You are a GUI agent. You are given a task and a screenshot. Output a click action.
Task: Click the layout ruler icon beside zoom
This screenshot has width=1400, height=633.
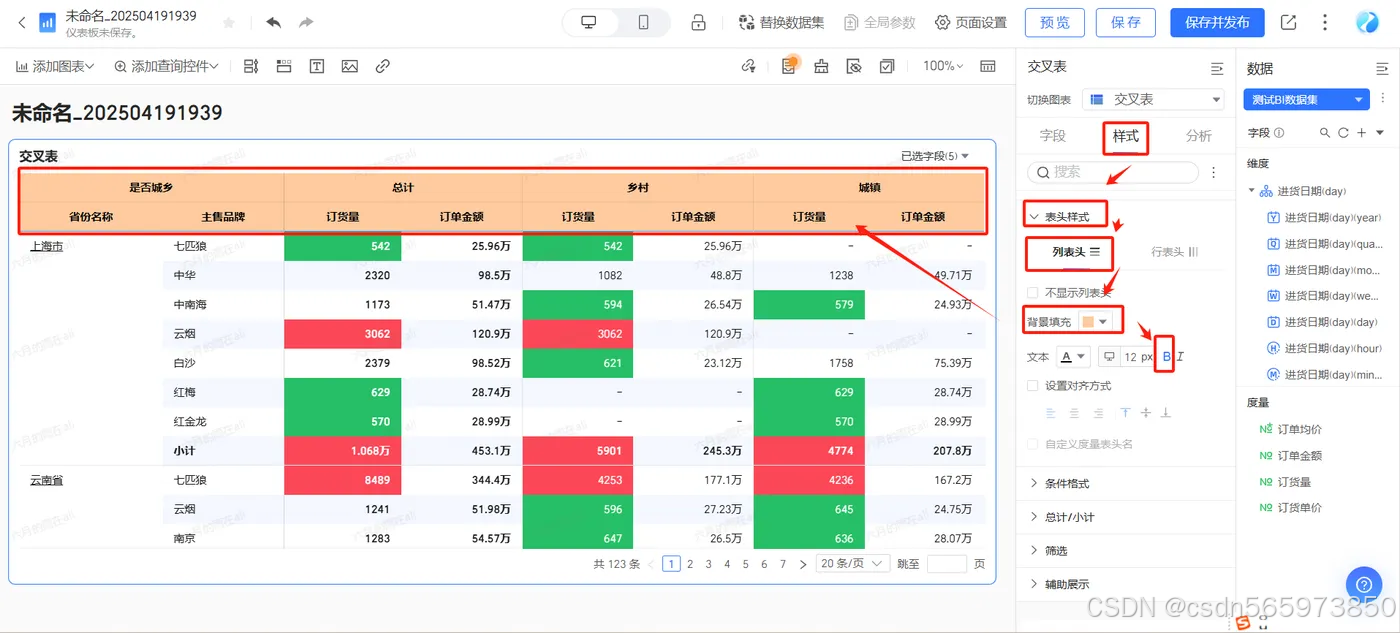[988, 66]
